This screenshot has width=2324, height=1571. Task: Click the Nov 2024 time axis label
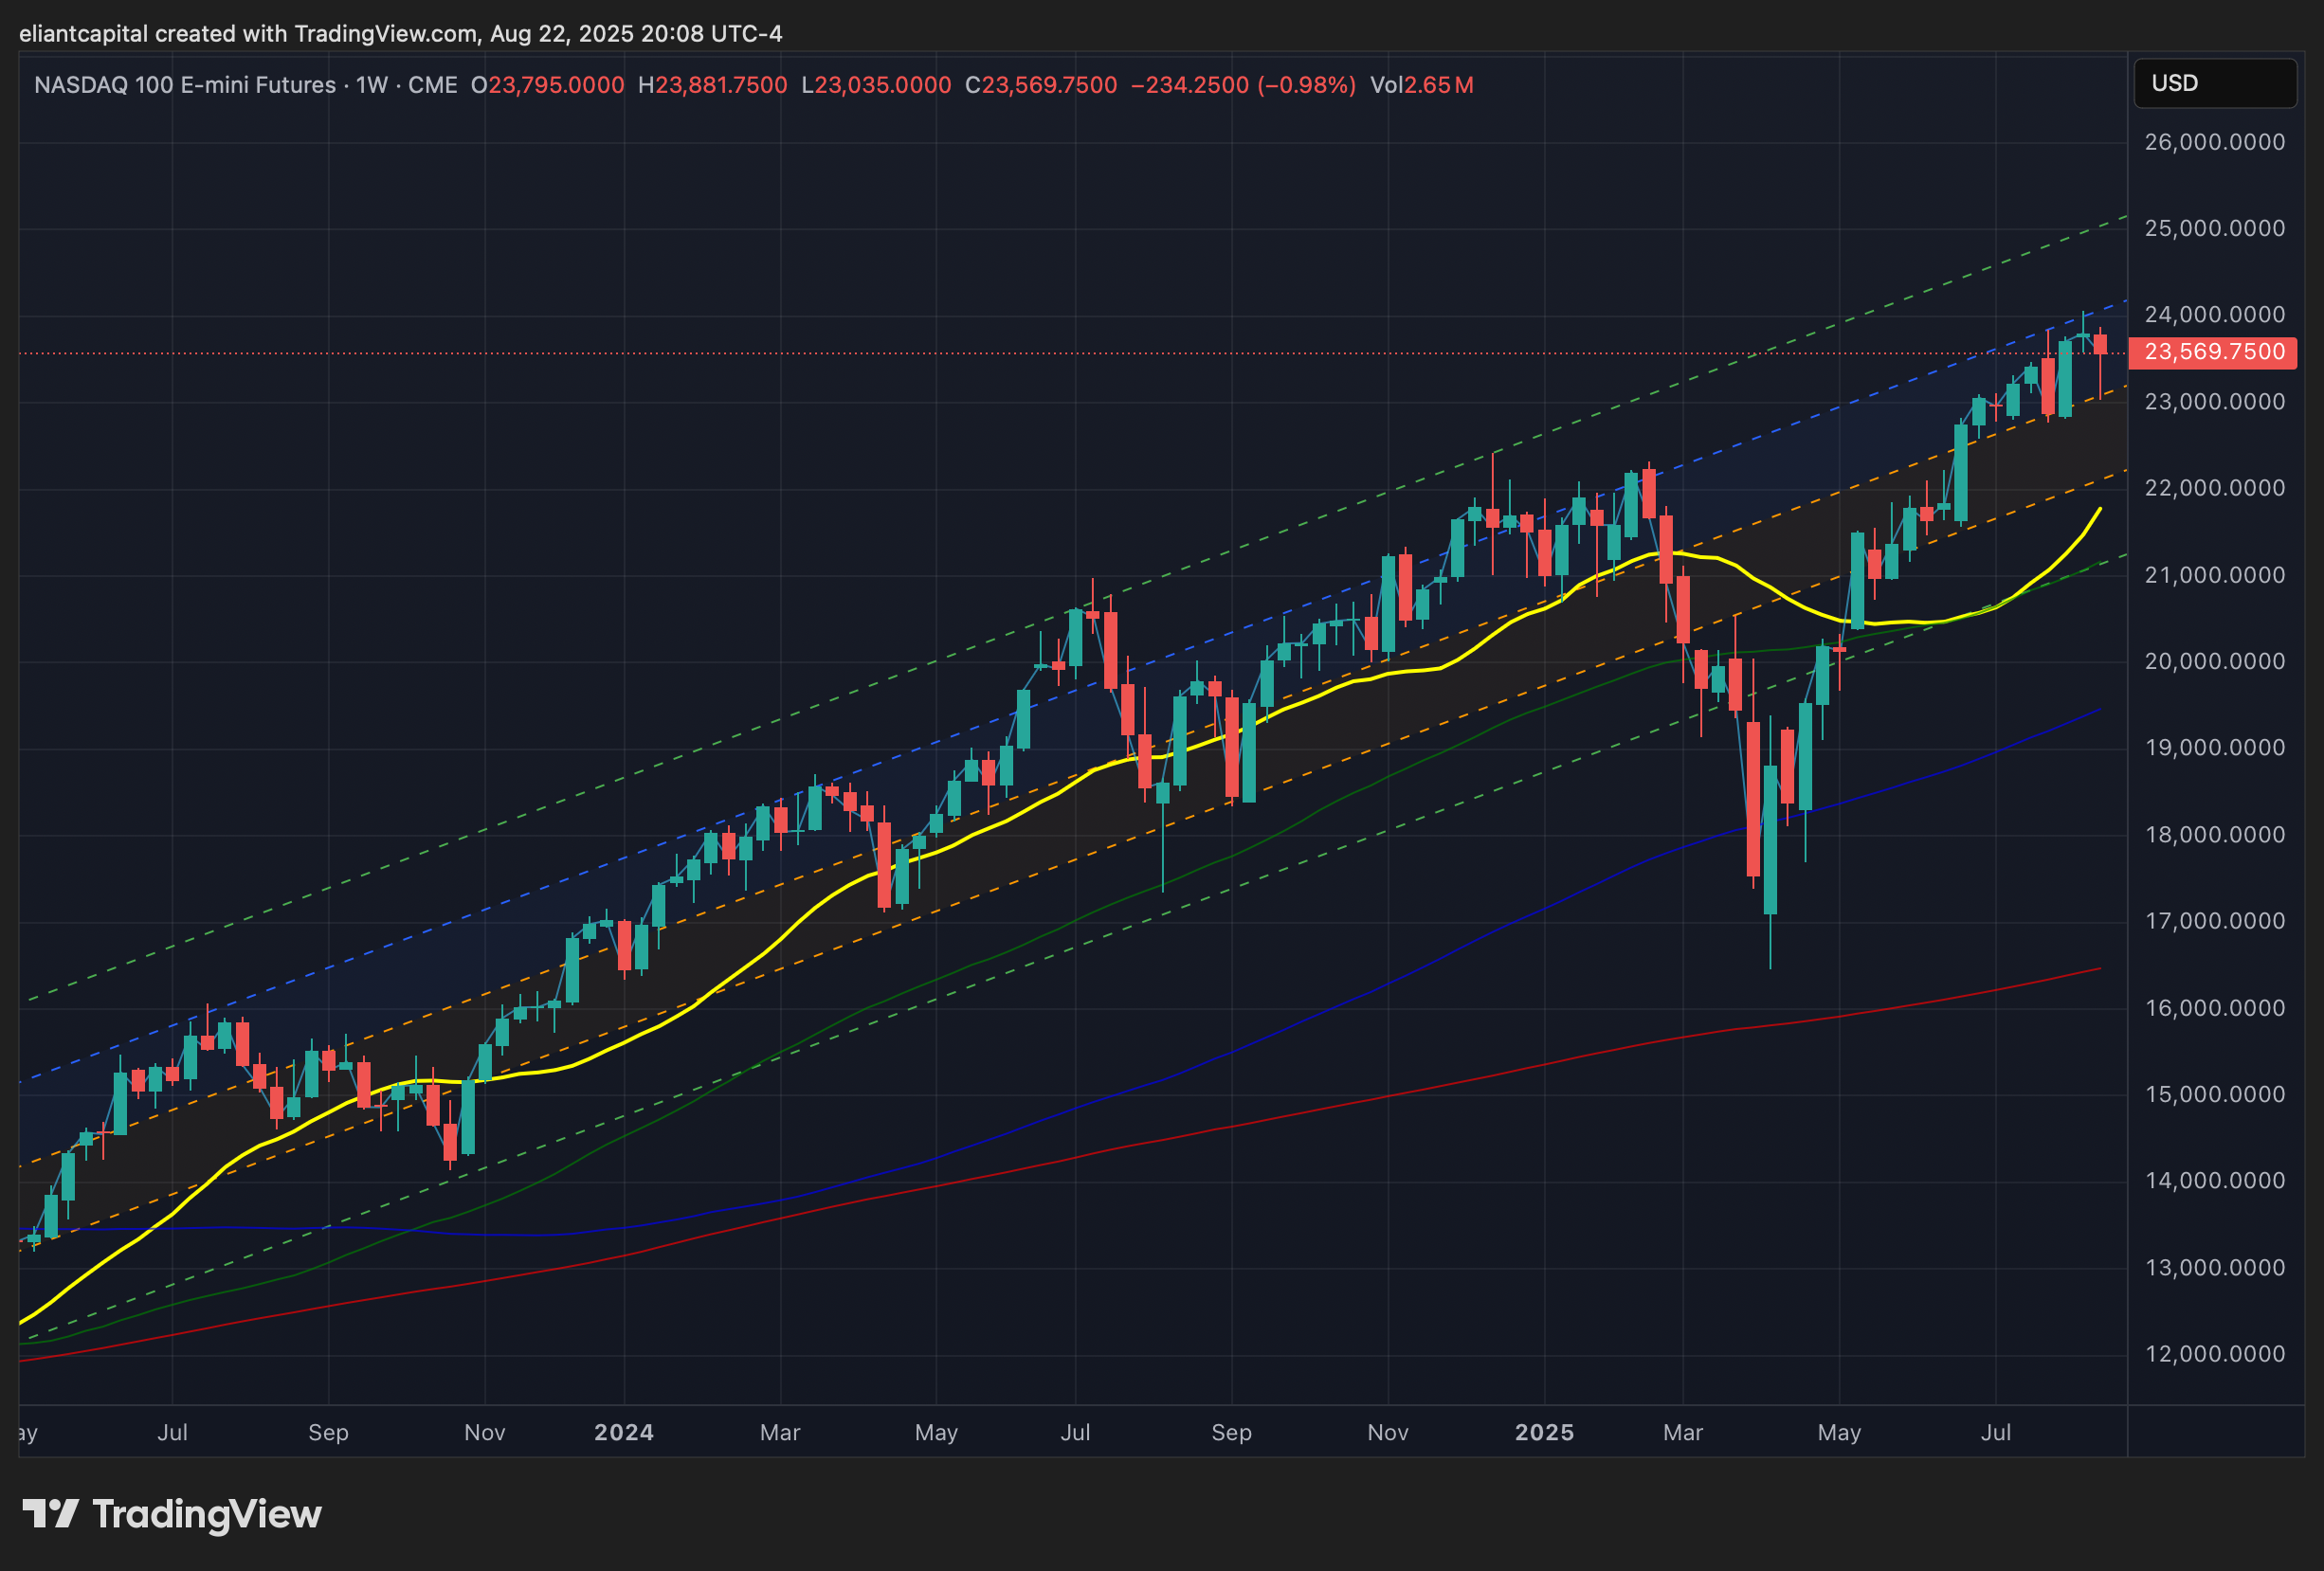pyautogui.click(x=1387, y=1432)
